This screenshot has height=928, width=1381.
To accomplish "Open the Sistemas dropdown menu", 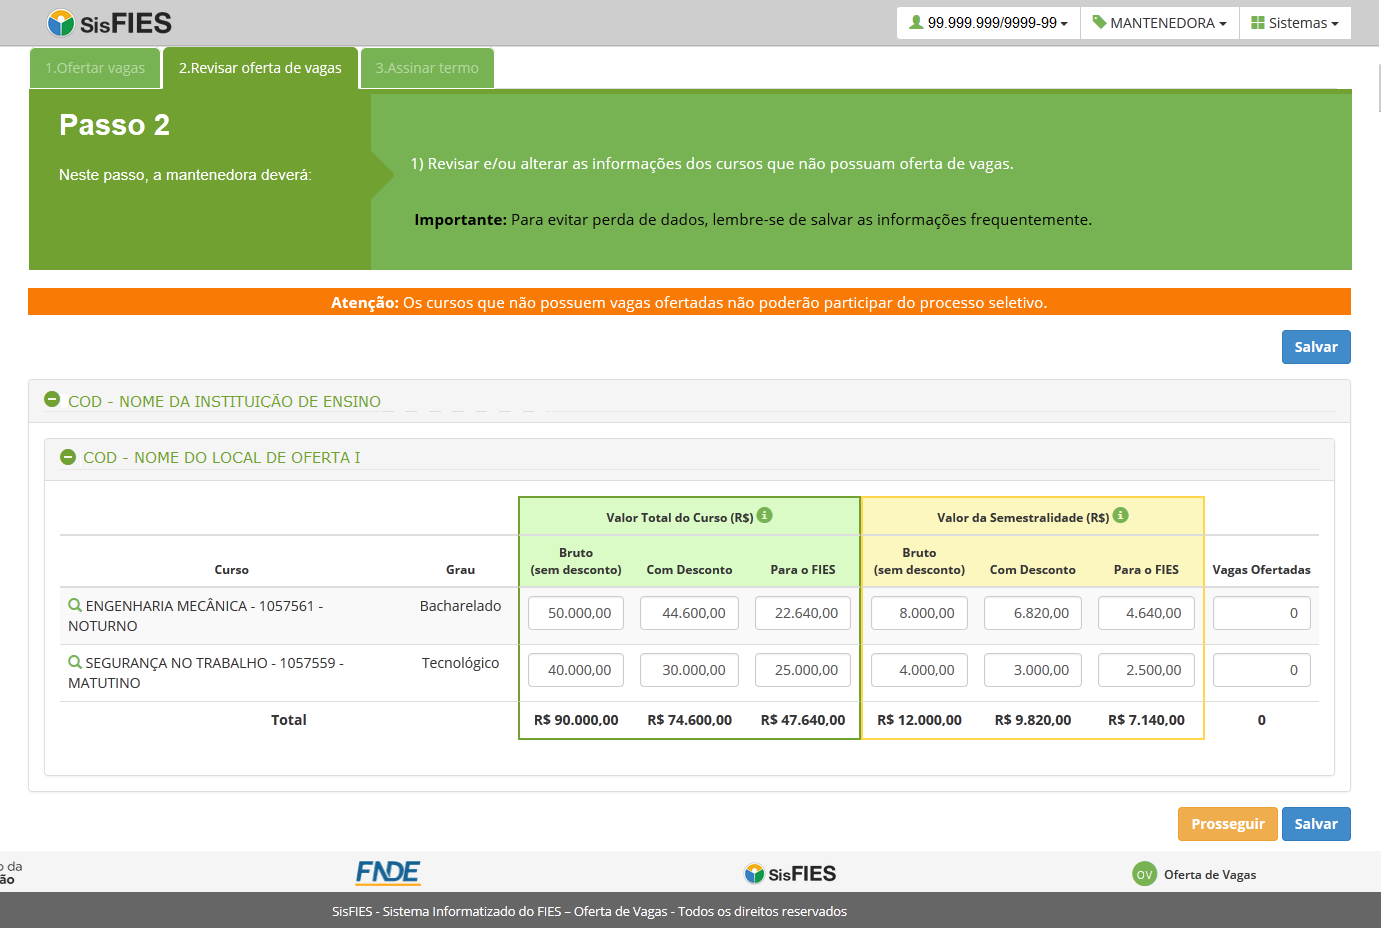I will click(1295, 23).
